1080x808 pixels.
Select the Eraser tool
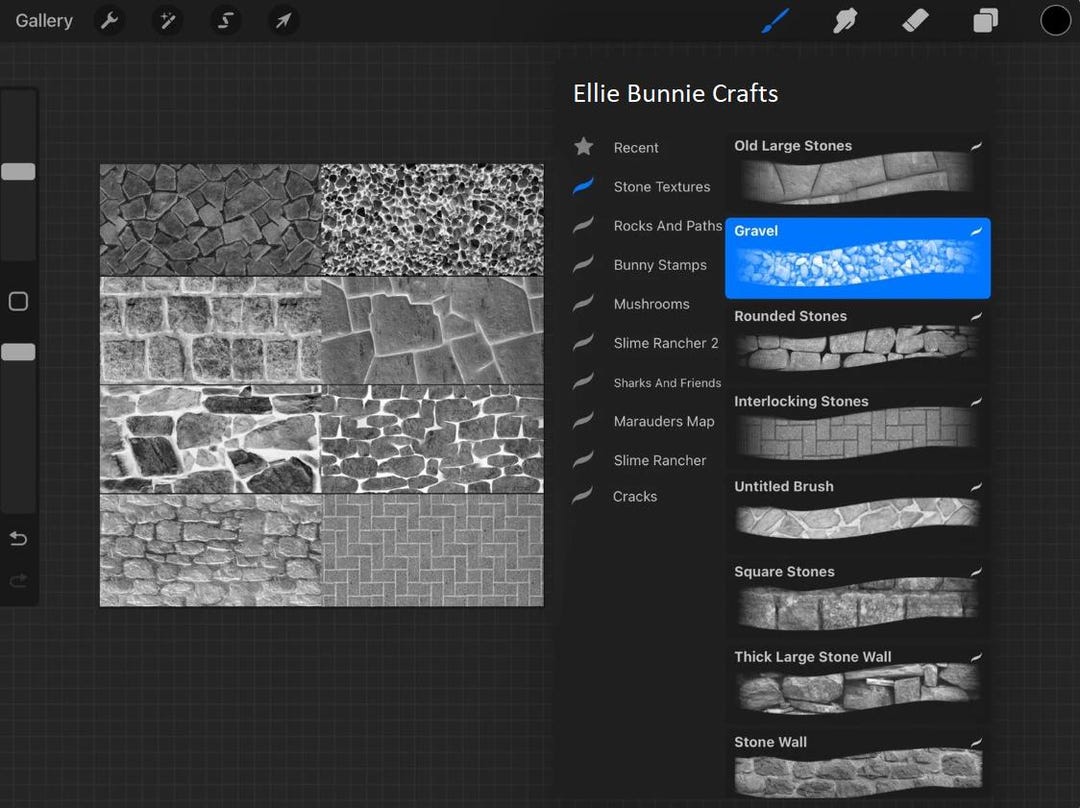click(915, 20)
